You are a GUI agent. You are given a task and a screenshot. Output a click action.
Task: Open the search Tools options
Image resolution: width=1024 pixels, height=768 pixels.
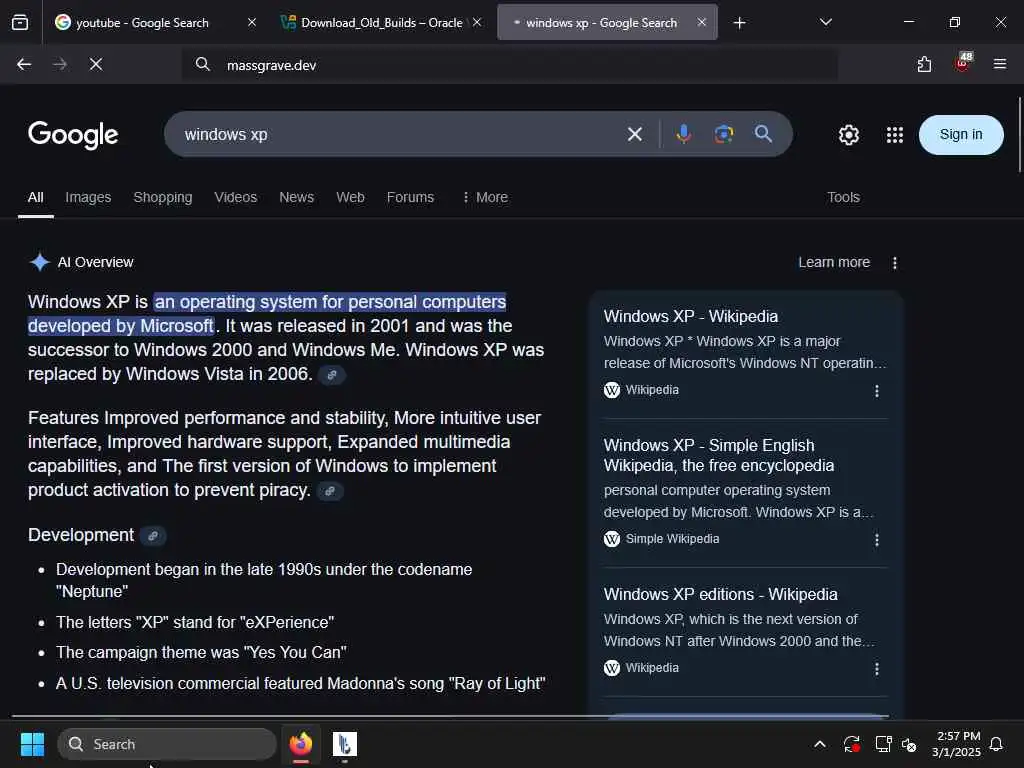click(x=843, y=197)
